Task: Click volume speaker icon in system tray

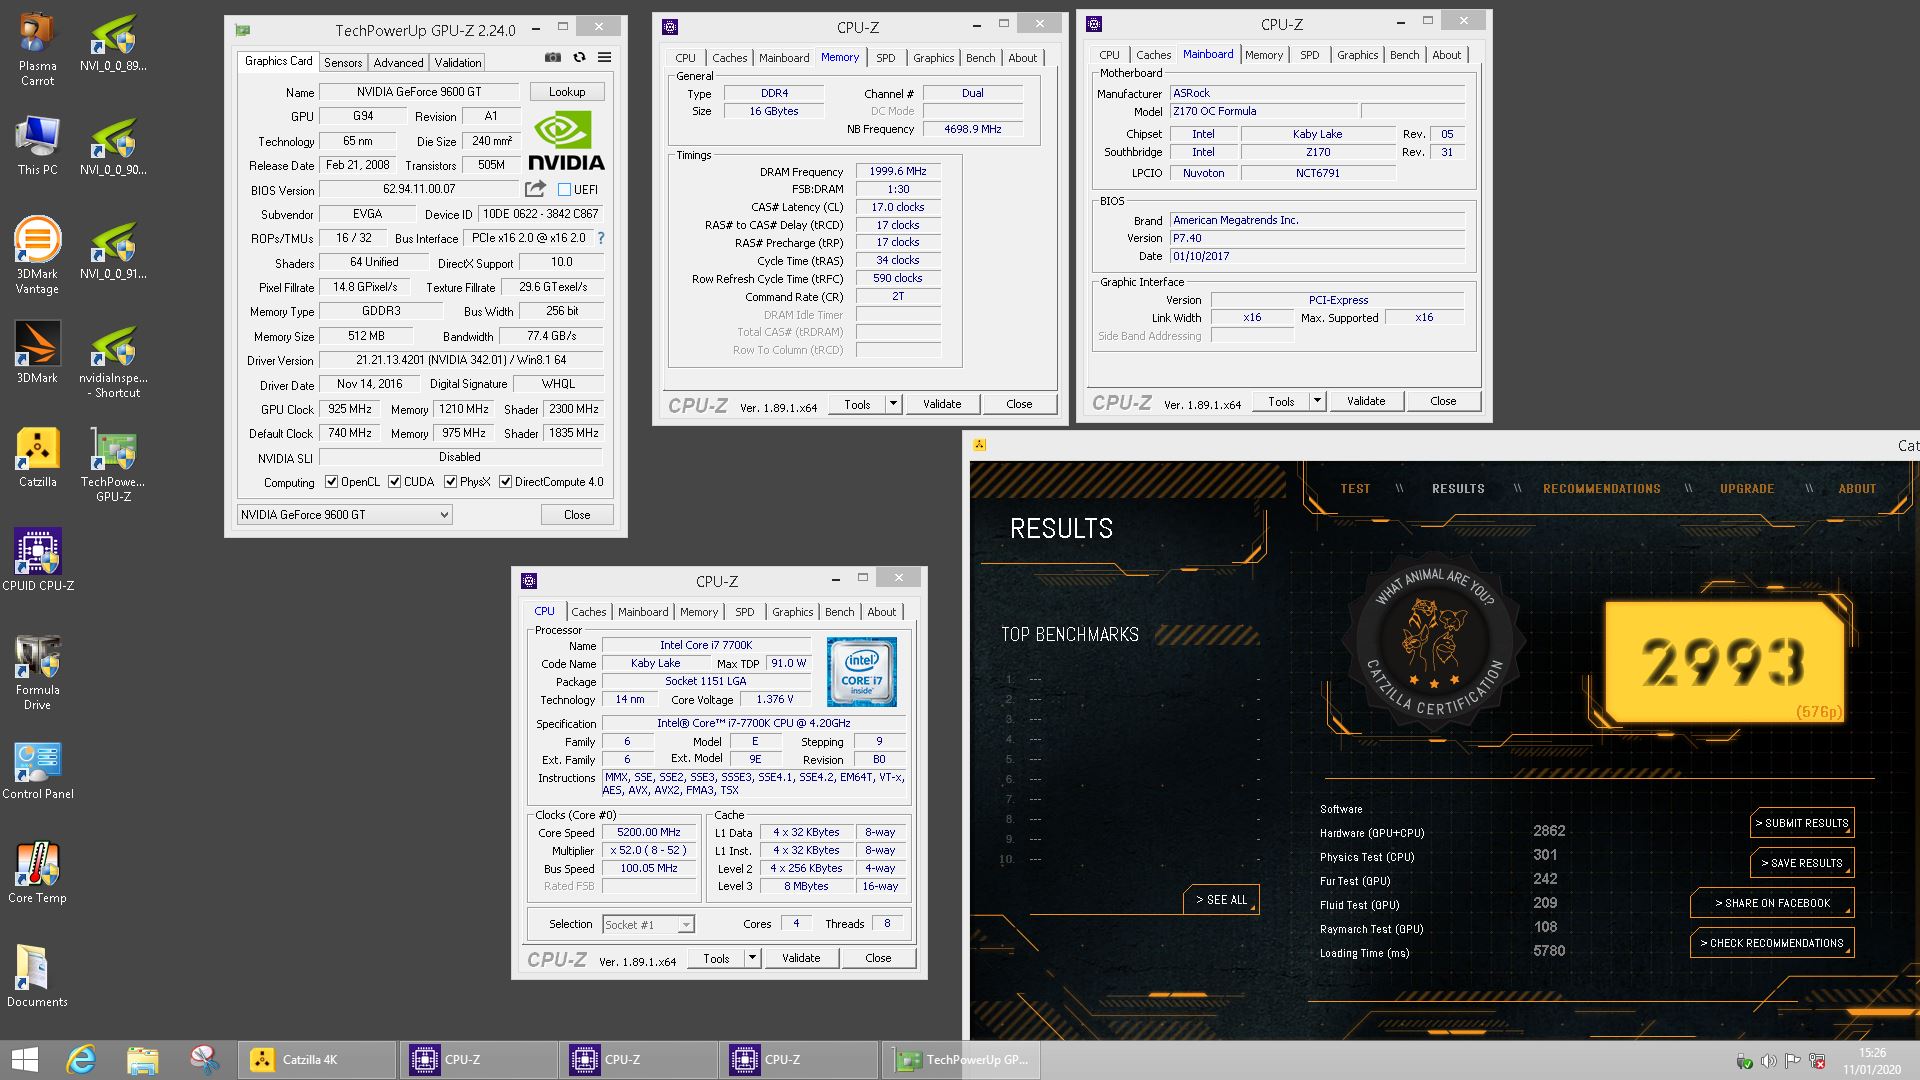Action: (1768, 1061)
